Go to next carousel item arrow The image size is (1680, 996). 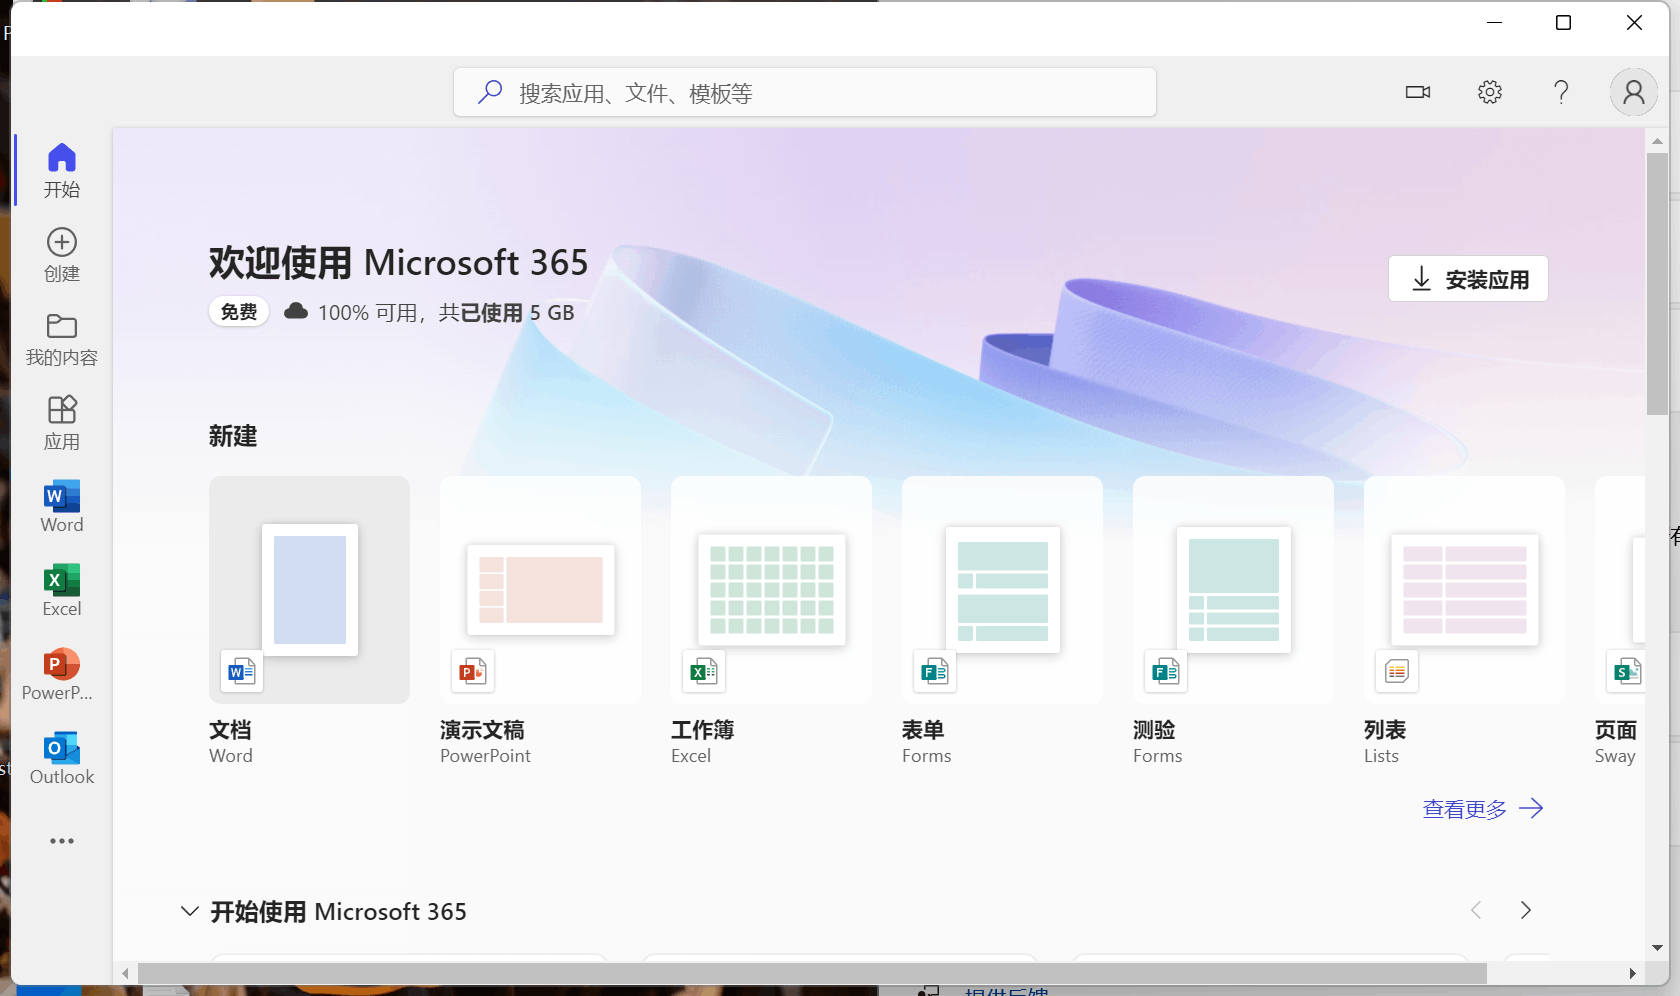pyautogui.click(x=1526, y=910)
